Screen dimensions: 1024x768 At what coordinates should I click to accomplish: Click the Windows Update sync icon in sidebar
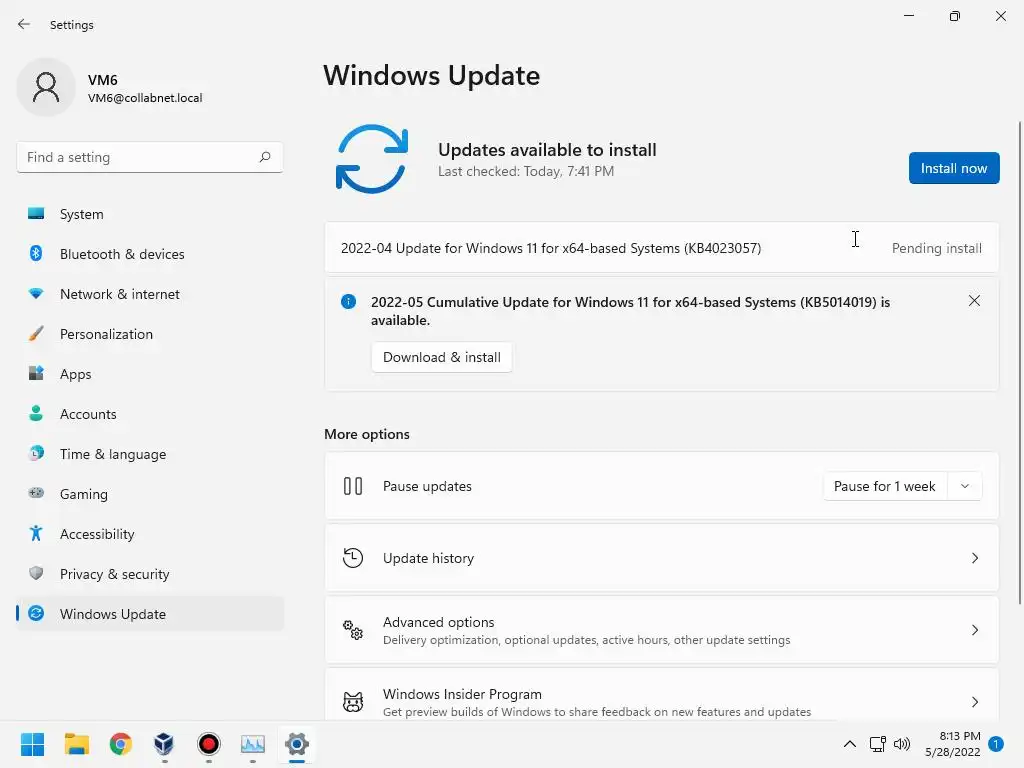tap(36, 613)
